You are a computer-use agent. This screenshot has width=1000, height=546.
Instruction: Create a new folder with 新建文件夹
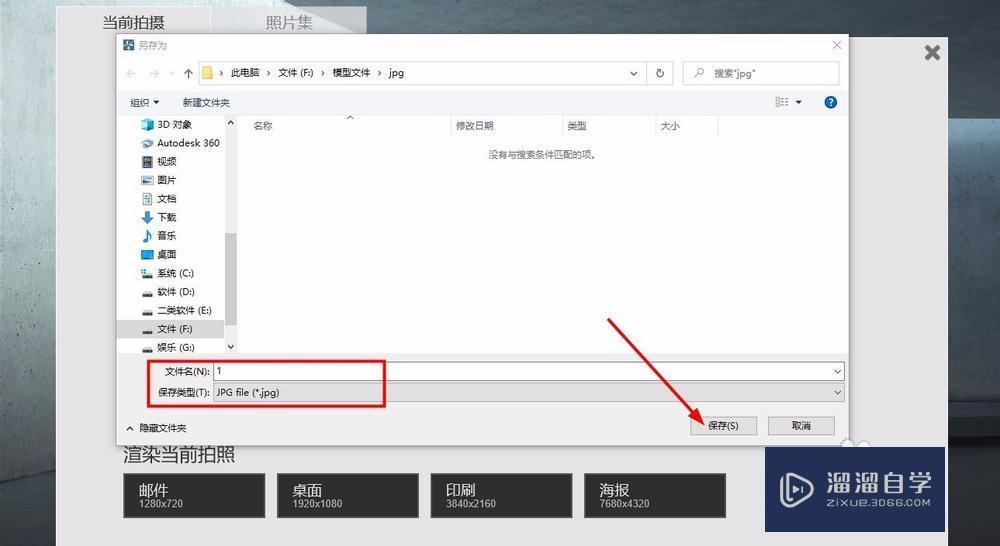(x=206, y=102)
